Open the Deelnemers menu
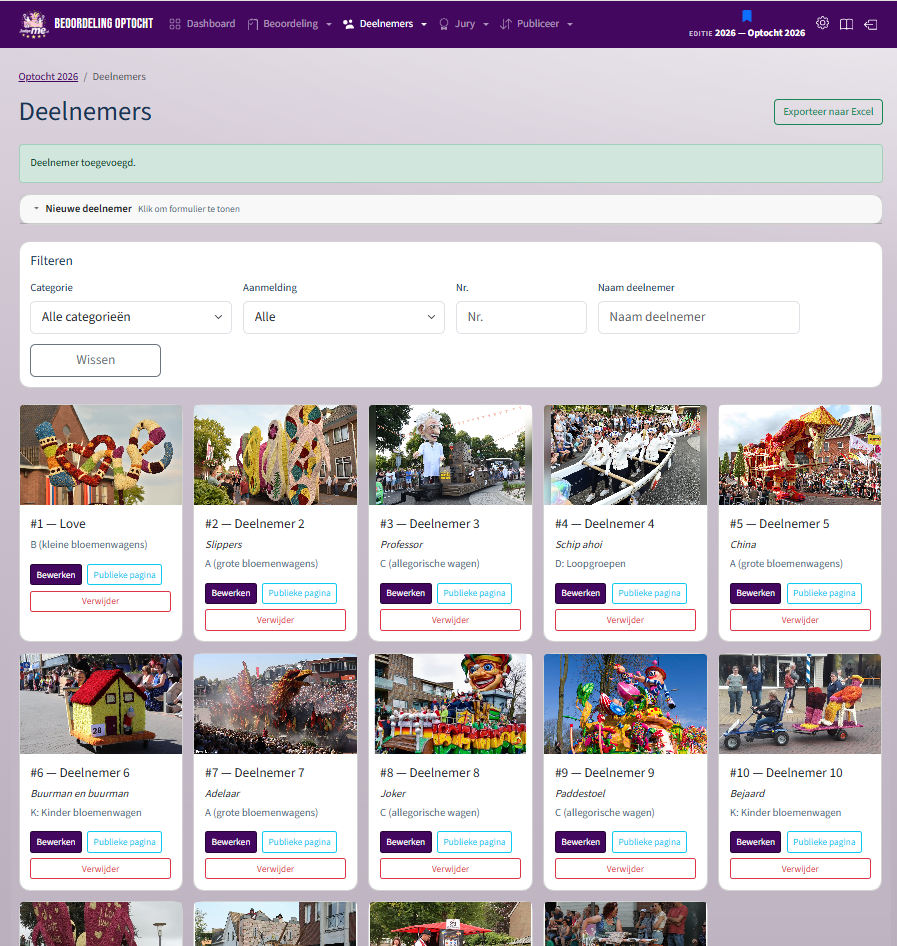The height and width of the screenshot is (946, 897). pos(386,24)
